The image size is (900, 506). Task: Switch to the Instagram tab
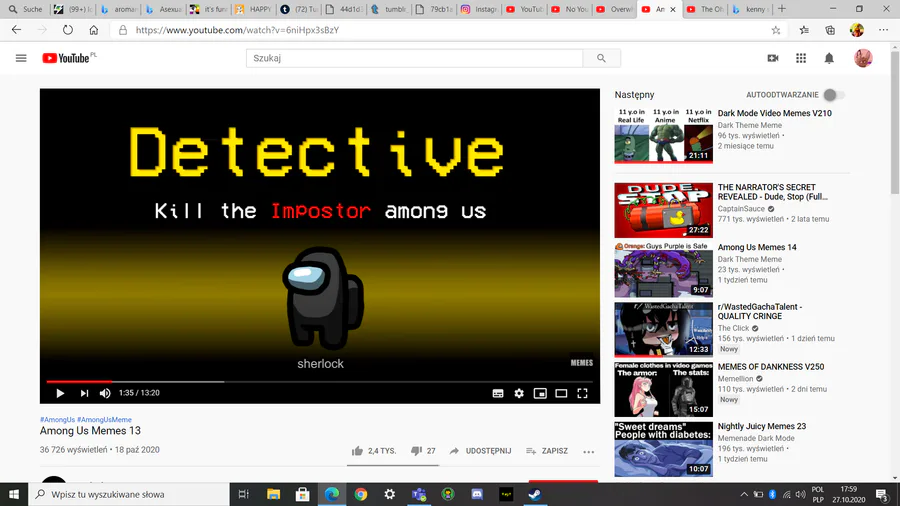[479, 9]
